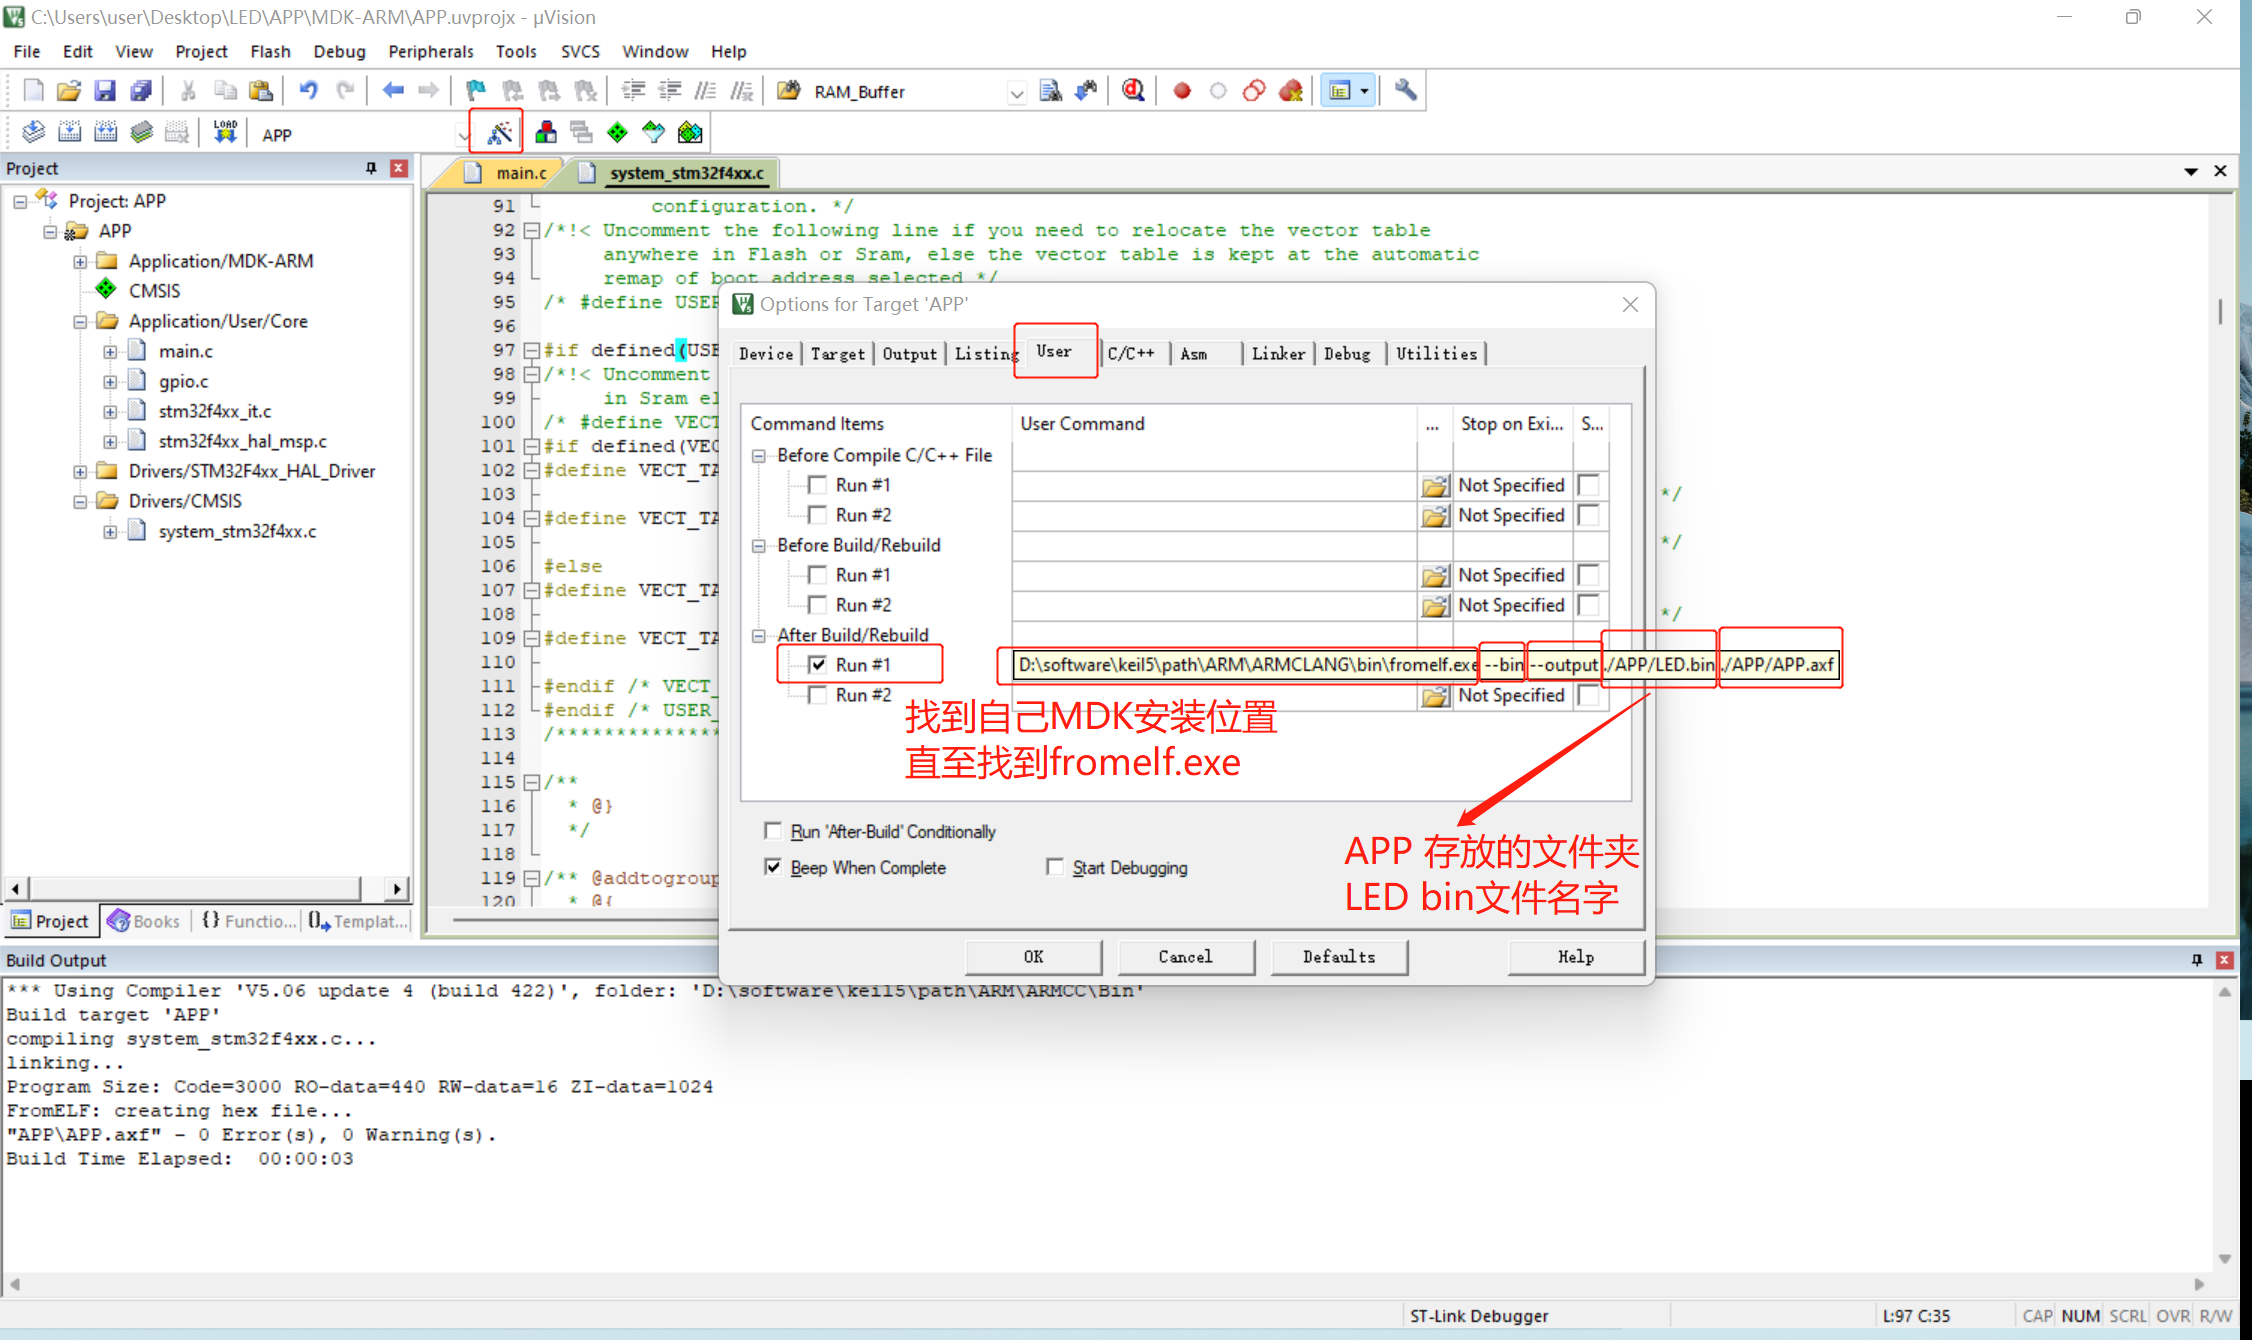Expand the main.c tree item
This screenshot has height=1340, width=2252.
(110, 351)
